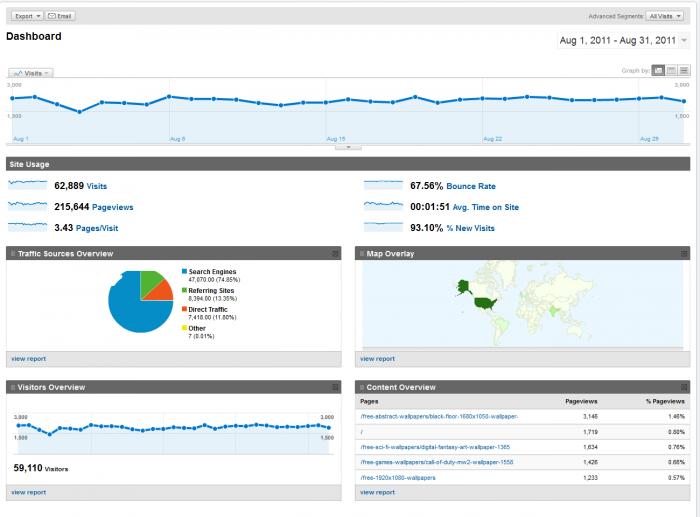Click the Pages column header

pyautogui.click(x=369, y=401)
